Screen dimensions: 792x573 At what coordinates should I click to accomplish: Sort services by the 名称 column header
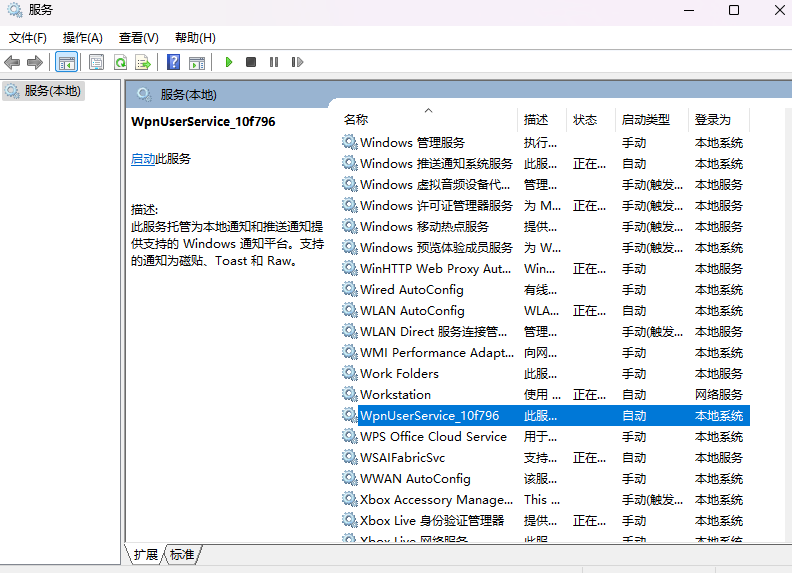pyautogui.click(x=356, y=119)
